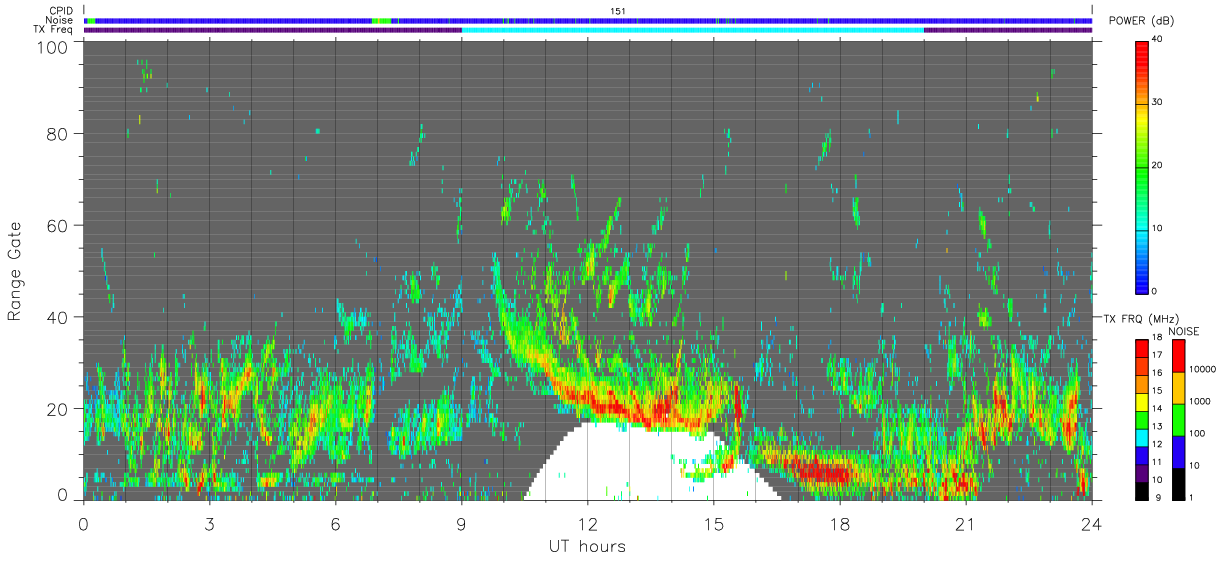Click the purple 10 MHz swatch in TX FRQ legend

click(x=1142, y=475)
